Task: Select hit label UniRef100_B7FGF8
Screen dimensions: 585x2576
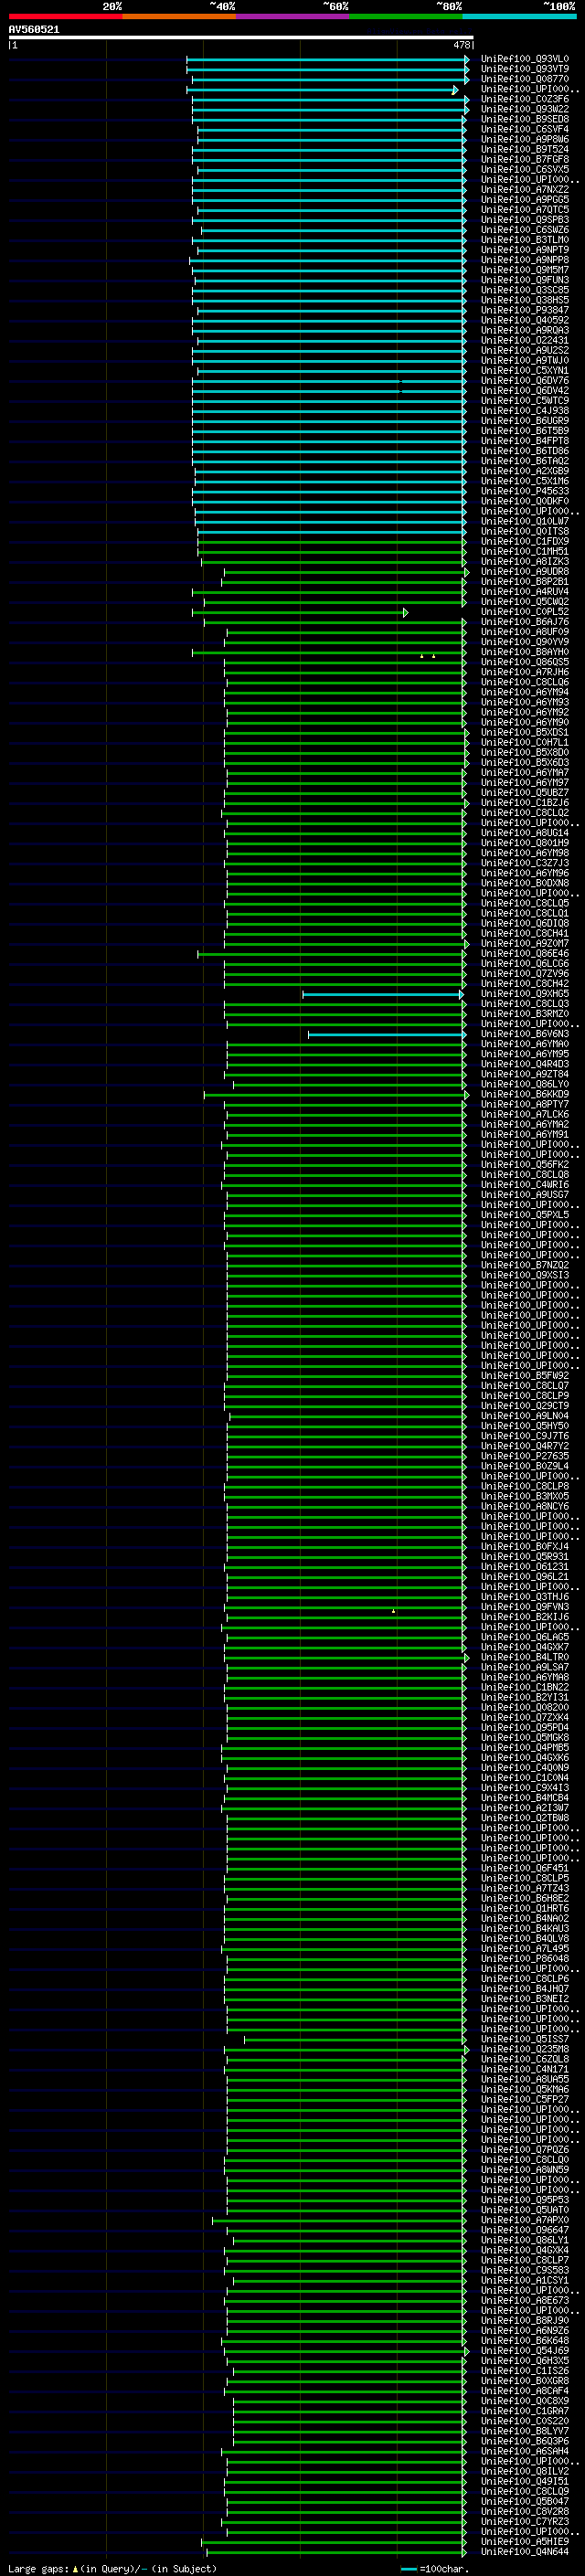Action: 525,159
